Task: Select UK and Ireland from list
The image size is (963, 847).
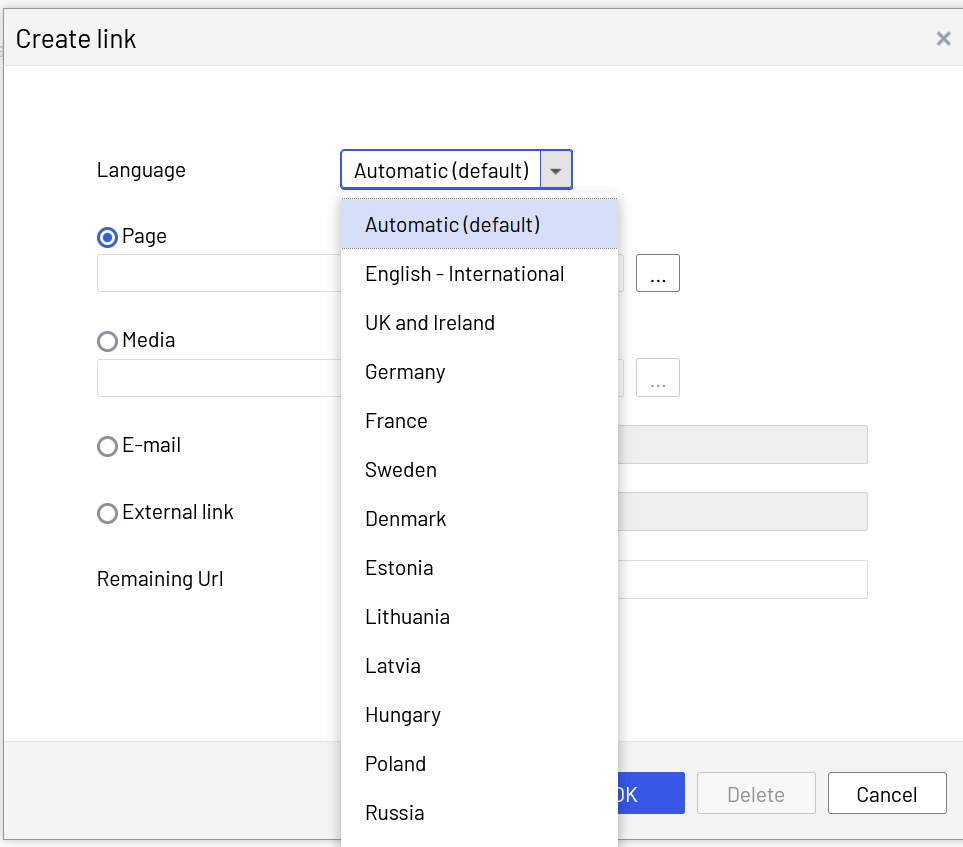Action: [430, 323]
